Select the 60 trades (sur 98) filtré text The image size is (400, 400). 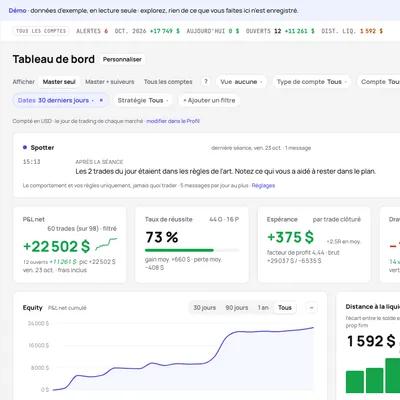(82, 229)
